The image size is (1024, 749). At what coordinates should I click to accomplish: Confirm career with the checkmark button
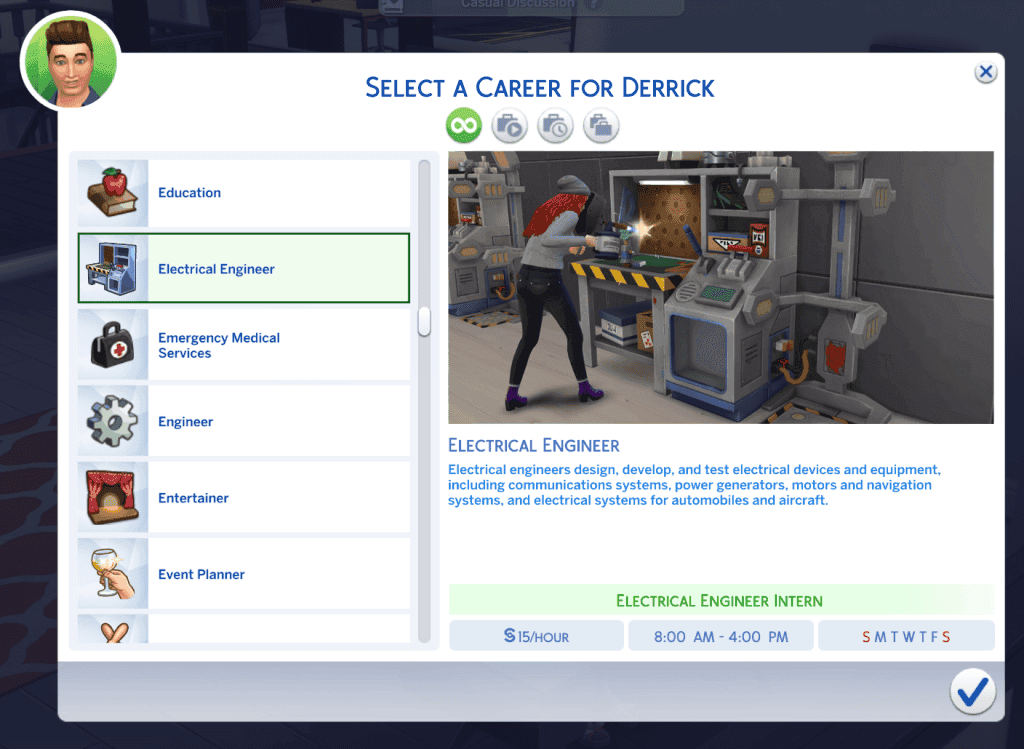point(972,691)
